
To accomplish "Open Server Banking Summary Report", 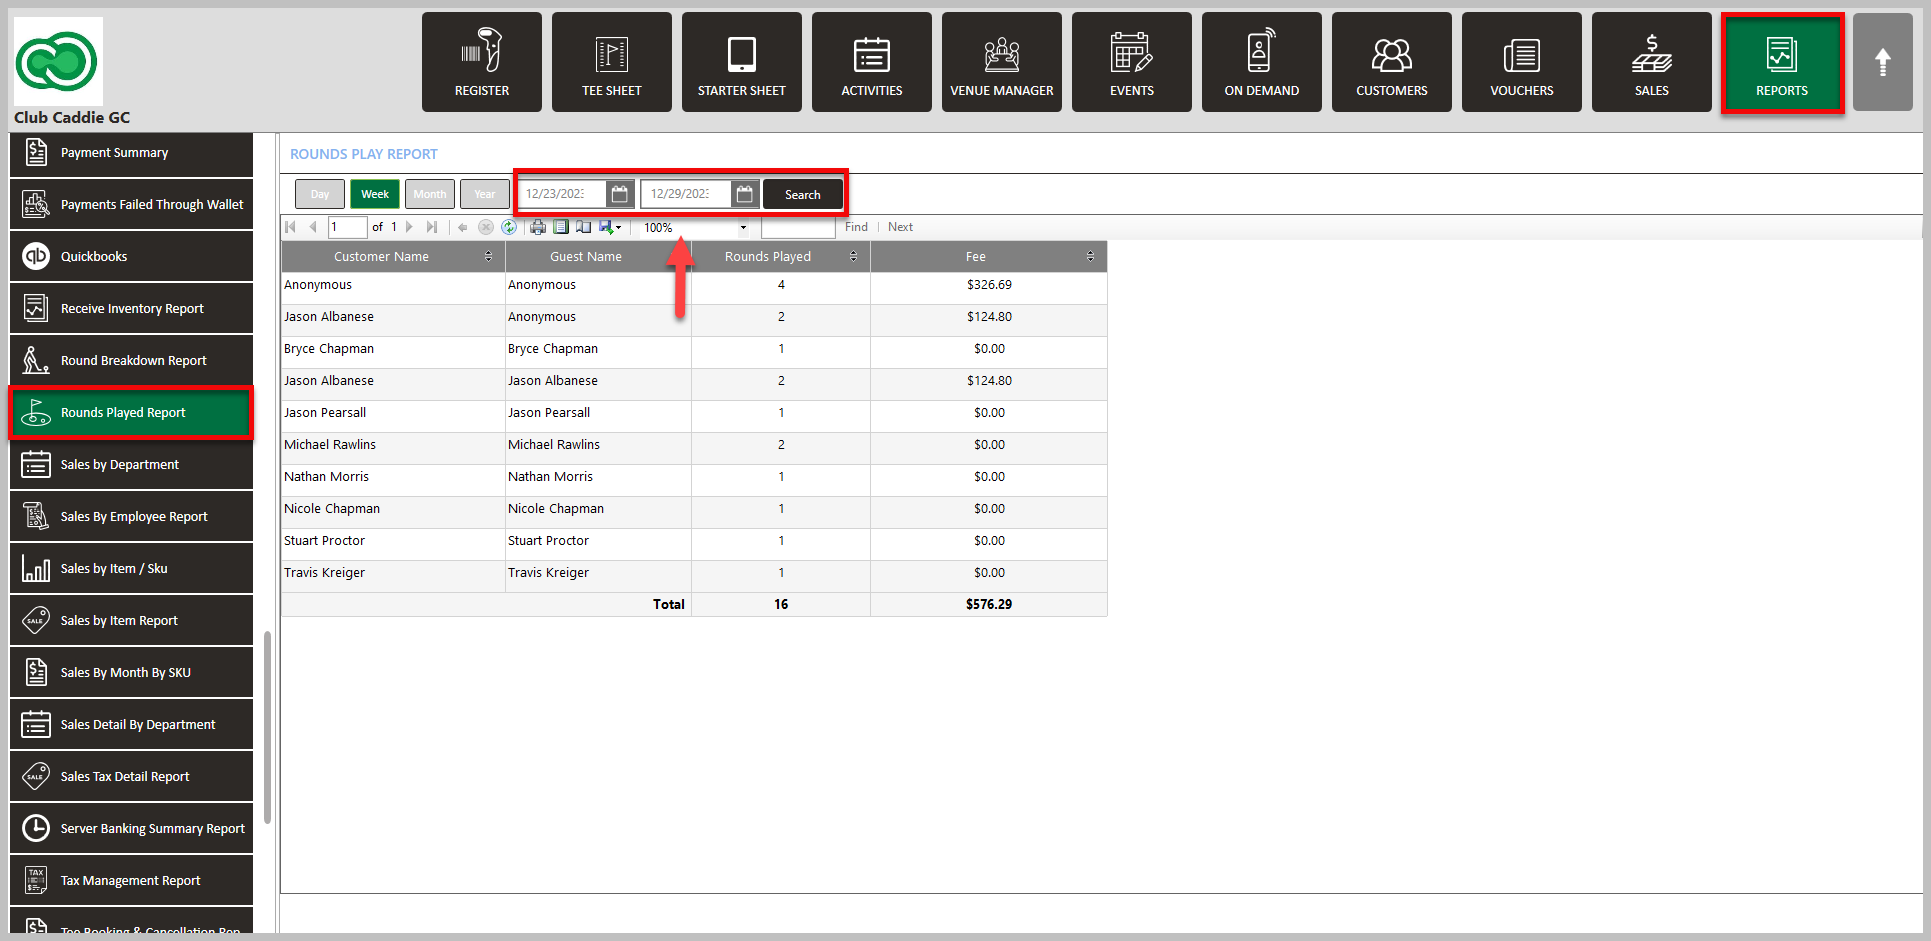I will (x=131, y=829).
